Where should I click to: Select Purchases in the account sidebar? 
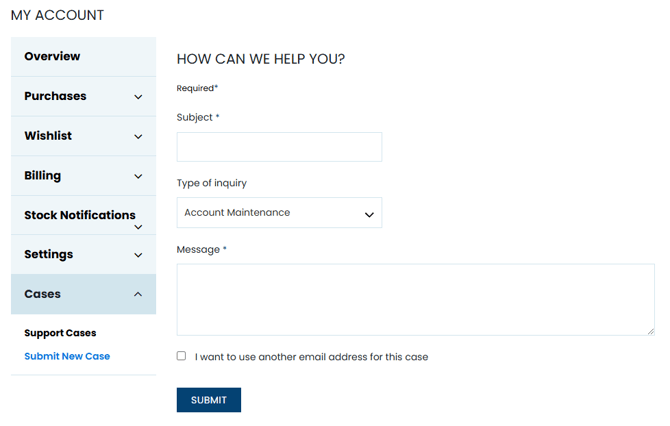click(x=55, y=96)
